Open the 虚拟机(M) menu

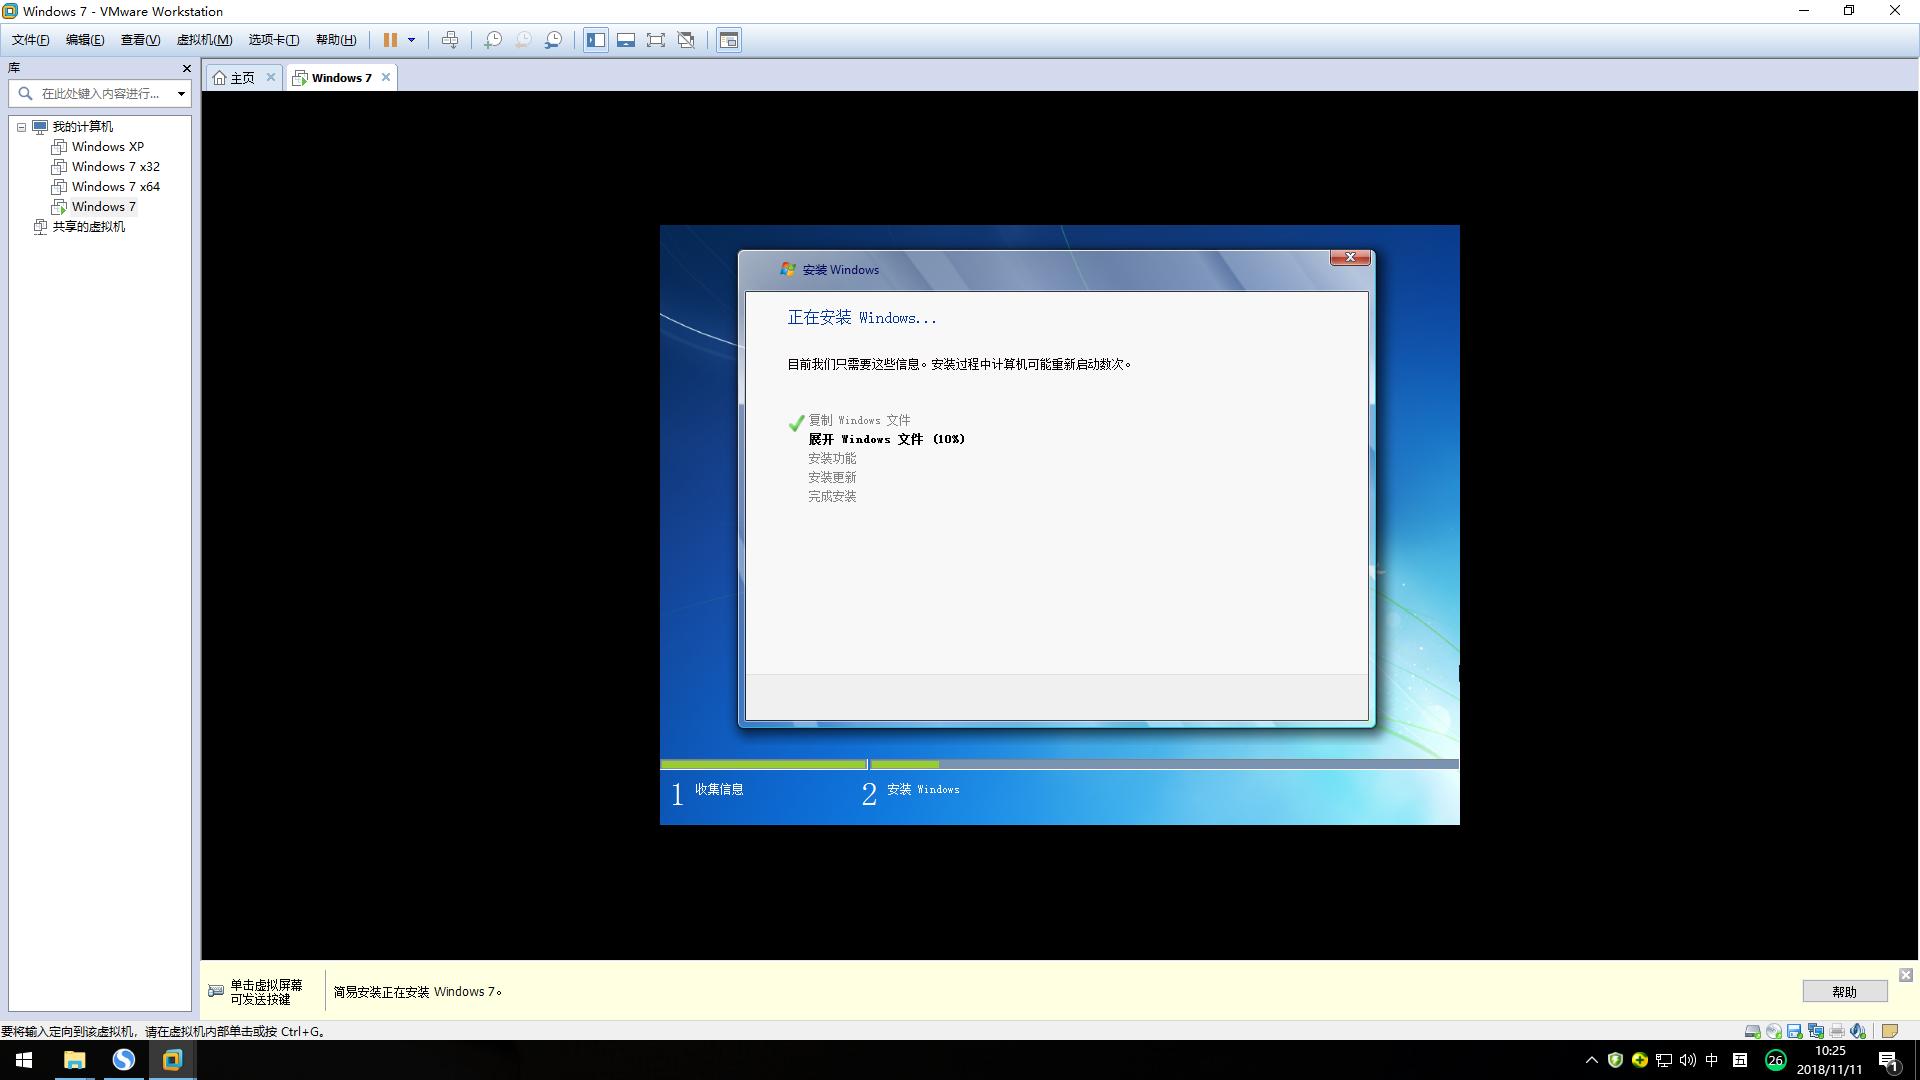tap(203, 39)
